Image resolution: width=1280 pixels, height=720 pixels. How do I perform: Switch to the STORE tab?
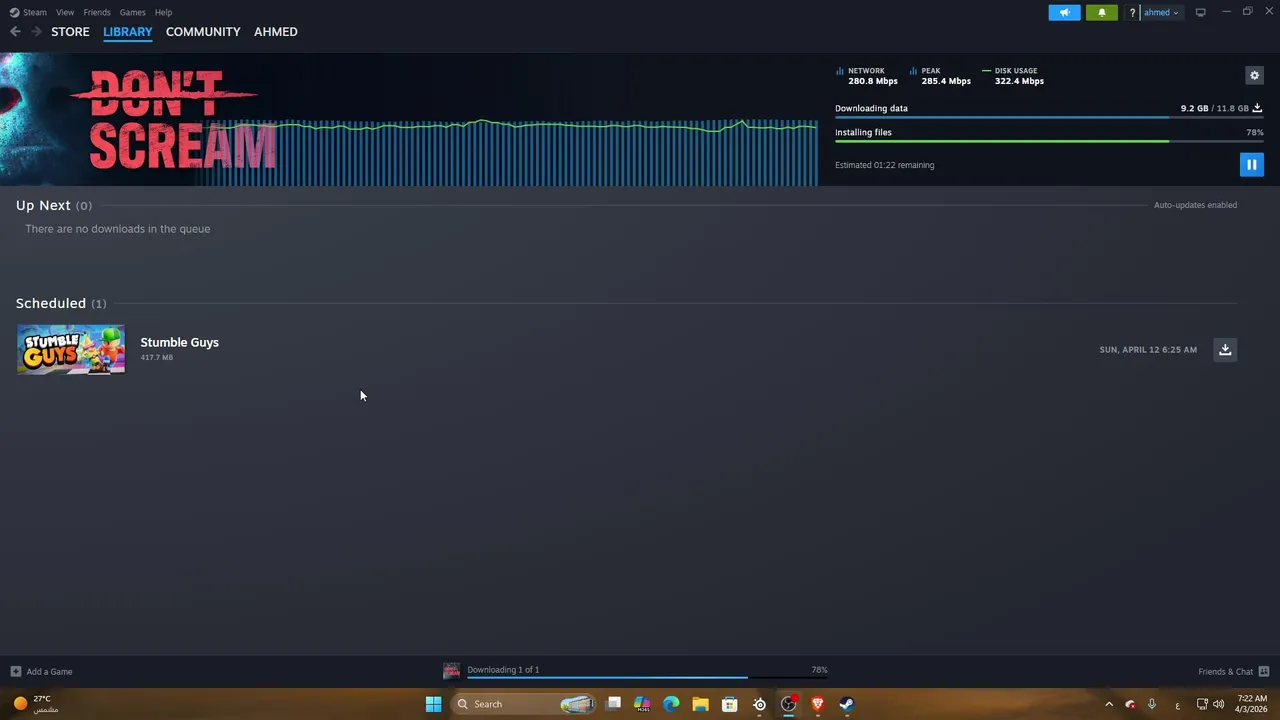point(70,32)
